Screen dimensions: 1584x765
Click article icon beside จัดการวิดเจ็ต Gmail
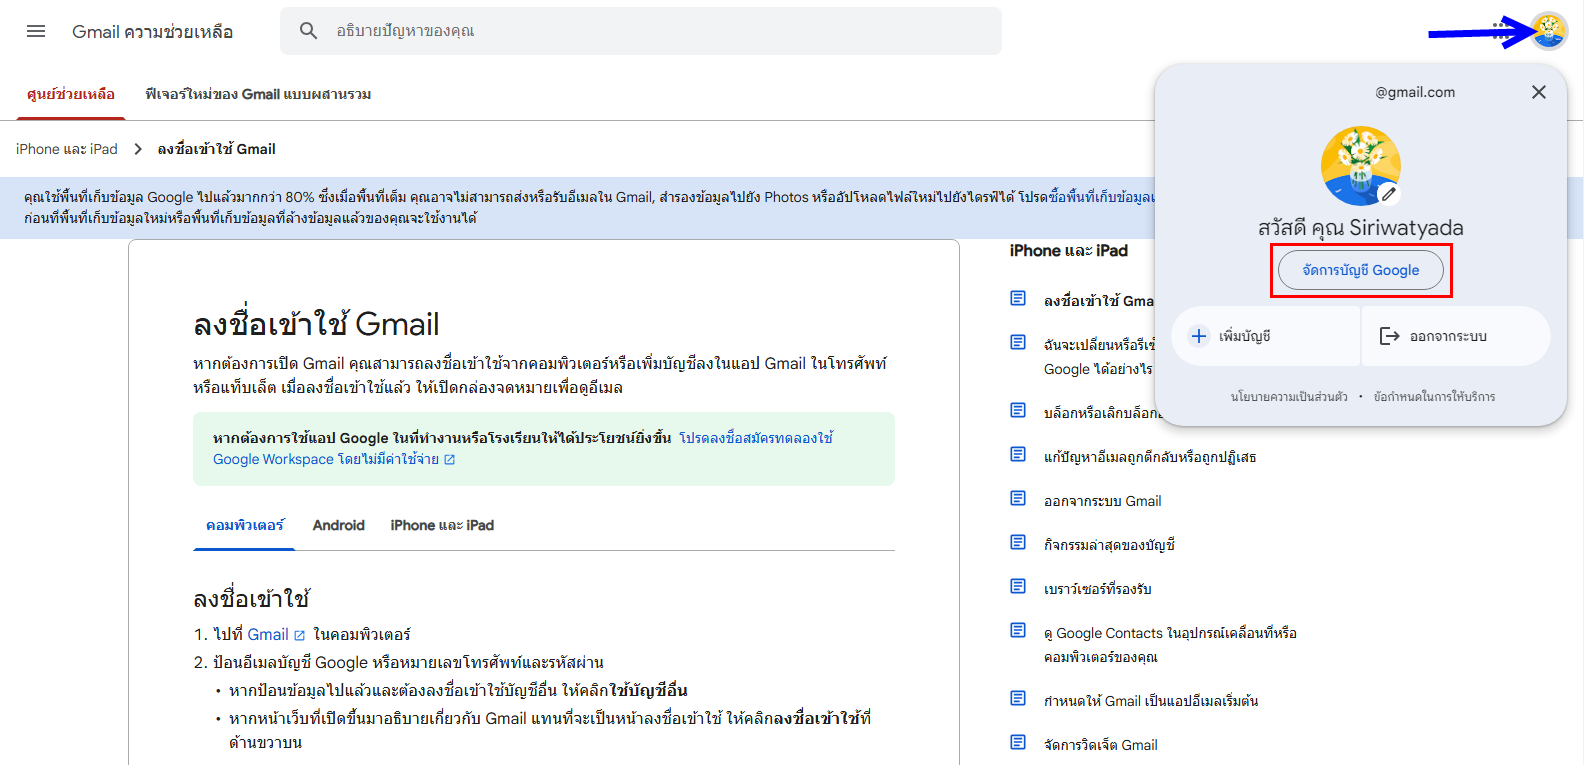(x=1018, y=742)
